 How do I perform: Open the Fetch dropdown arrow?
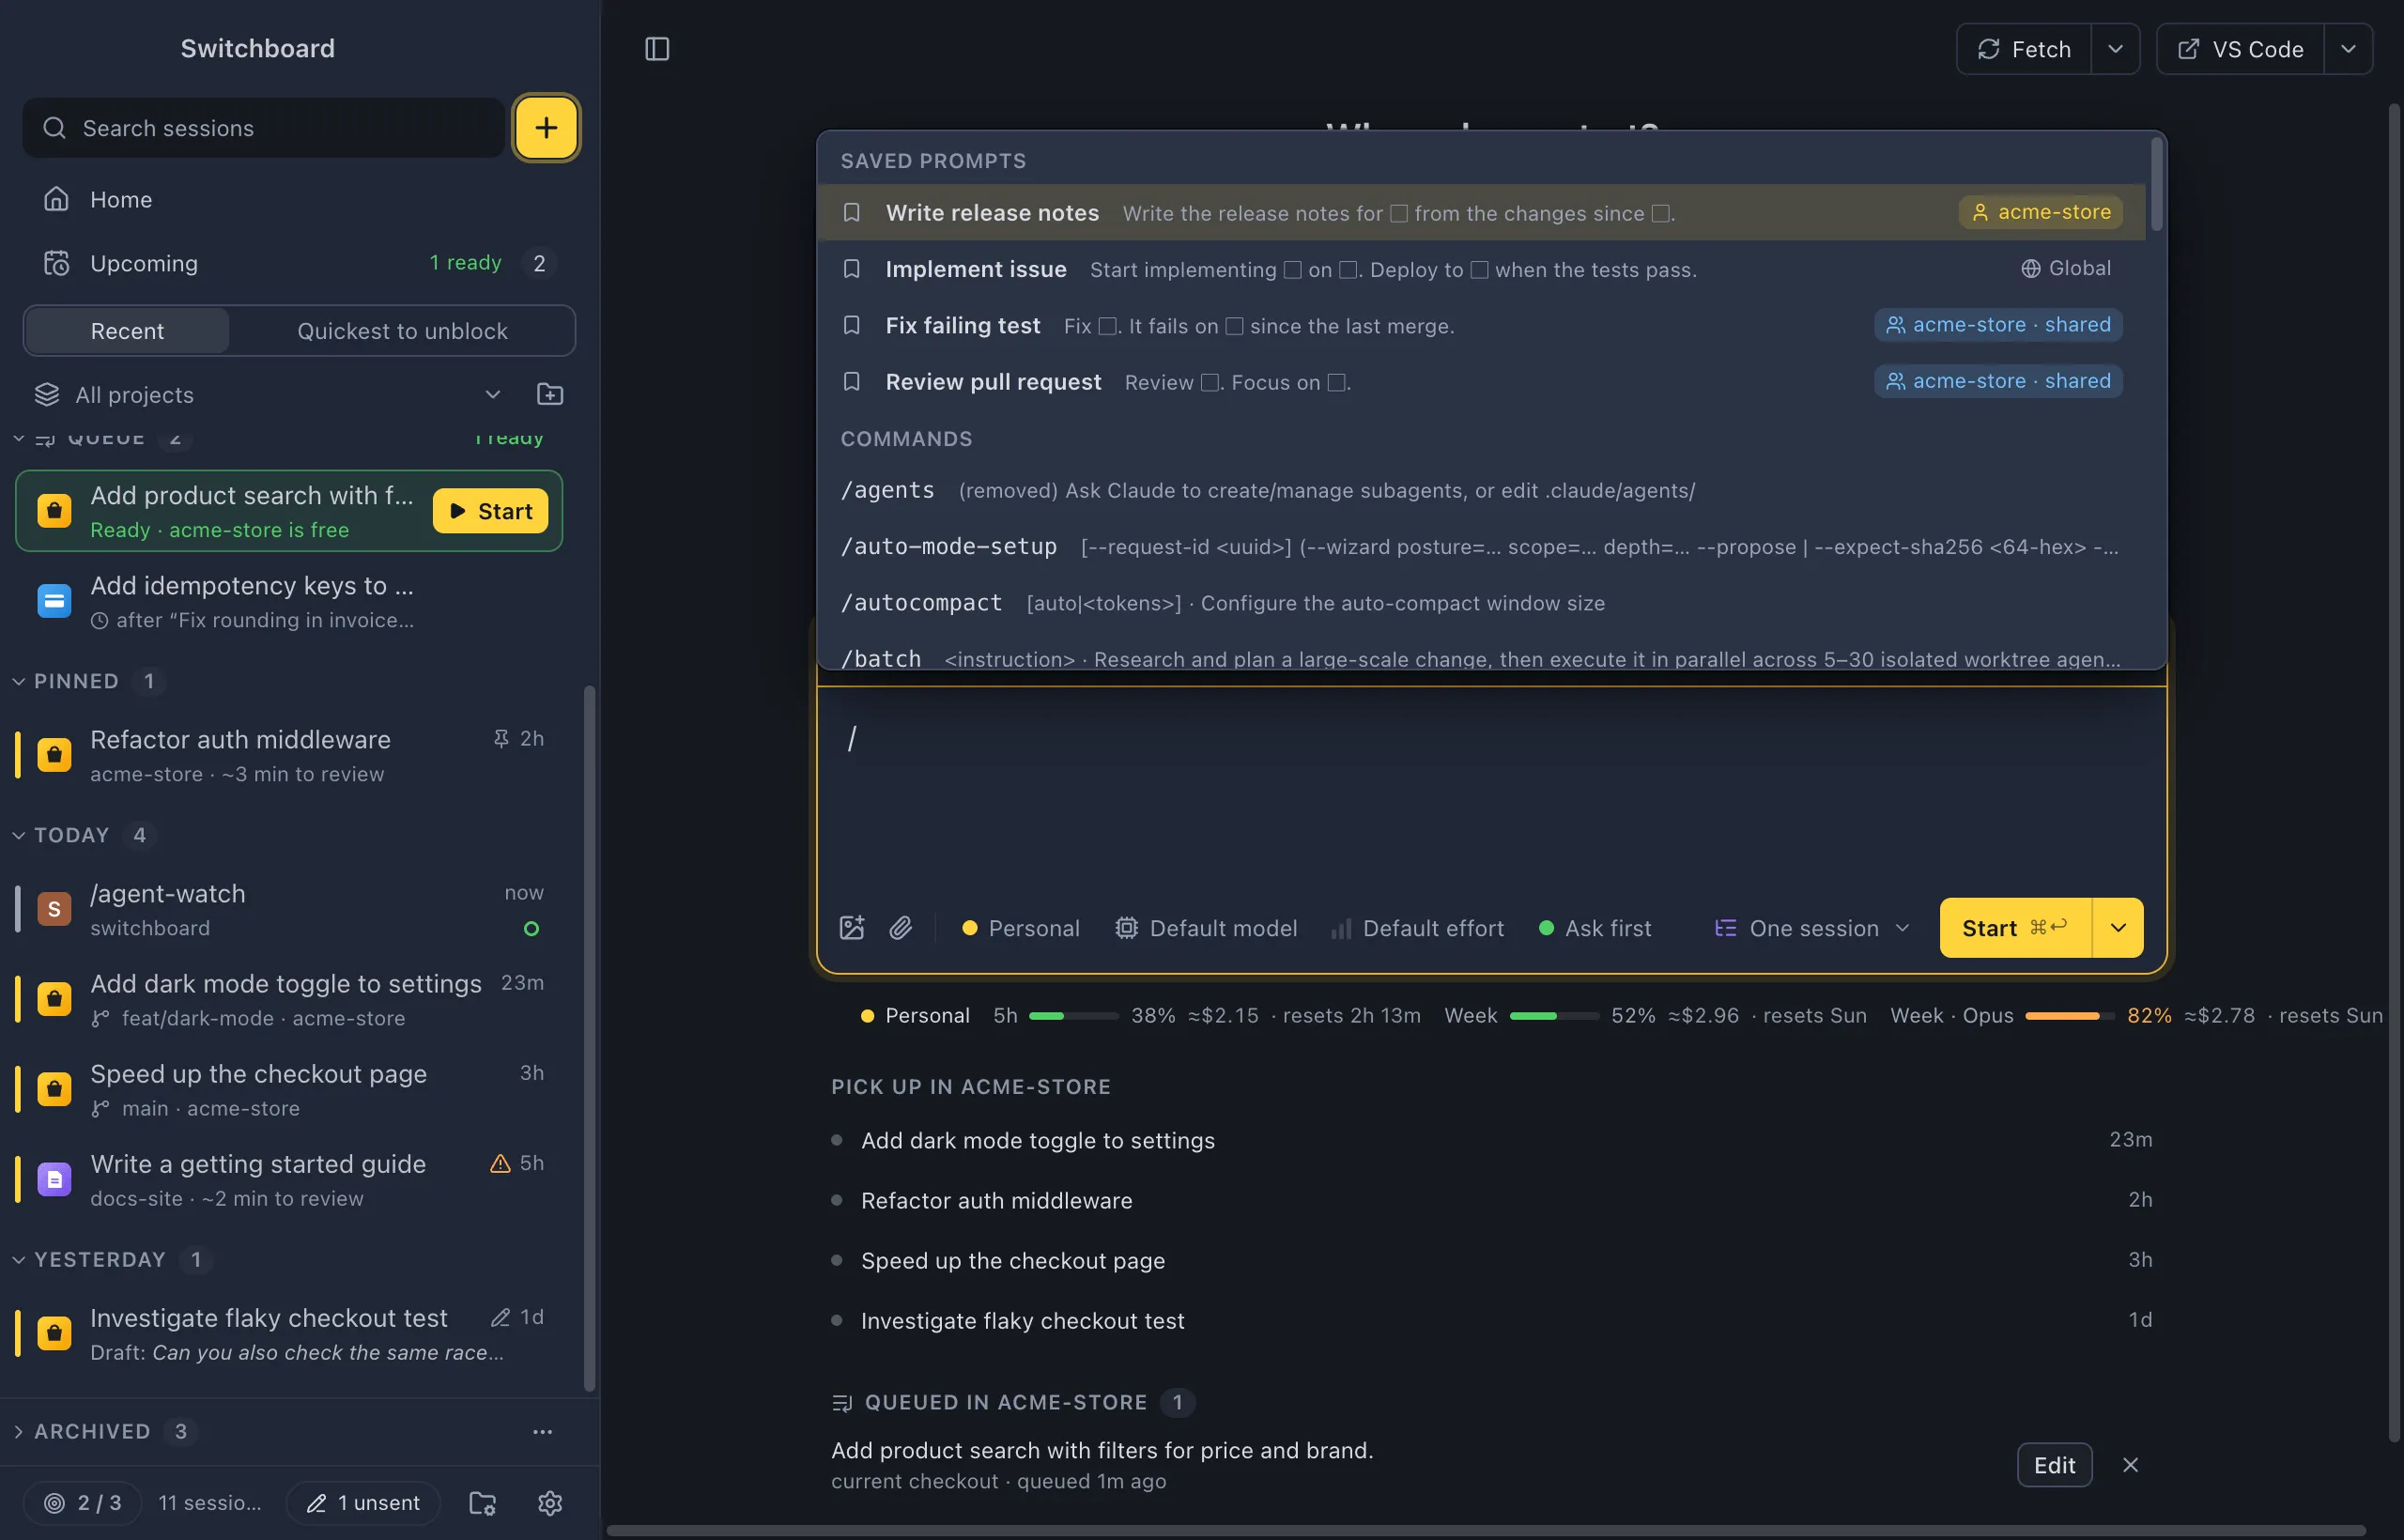point(2115,49)
